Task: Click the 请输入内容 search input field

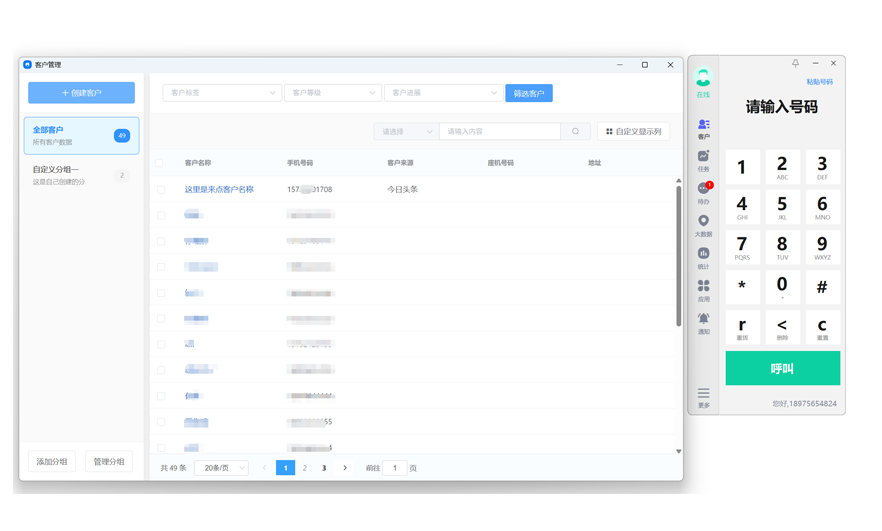Action: (x=499, y=132)
